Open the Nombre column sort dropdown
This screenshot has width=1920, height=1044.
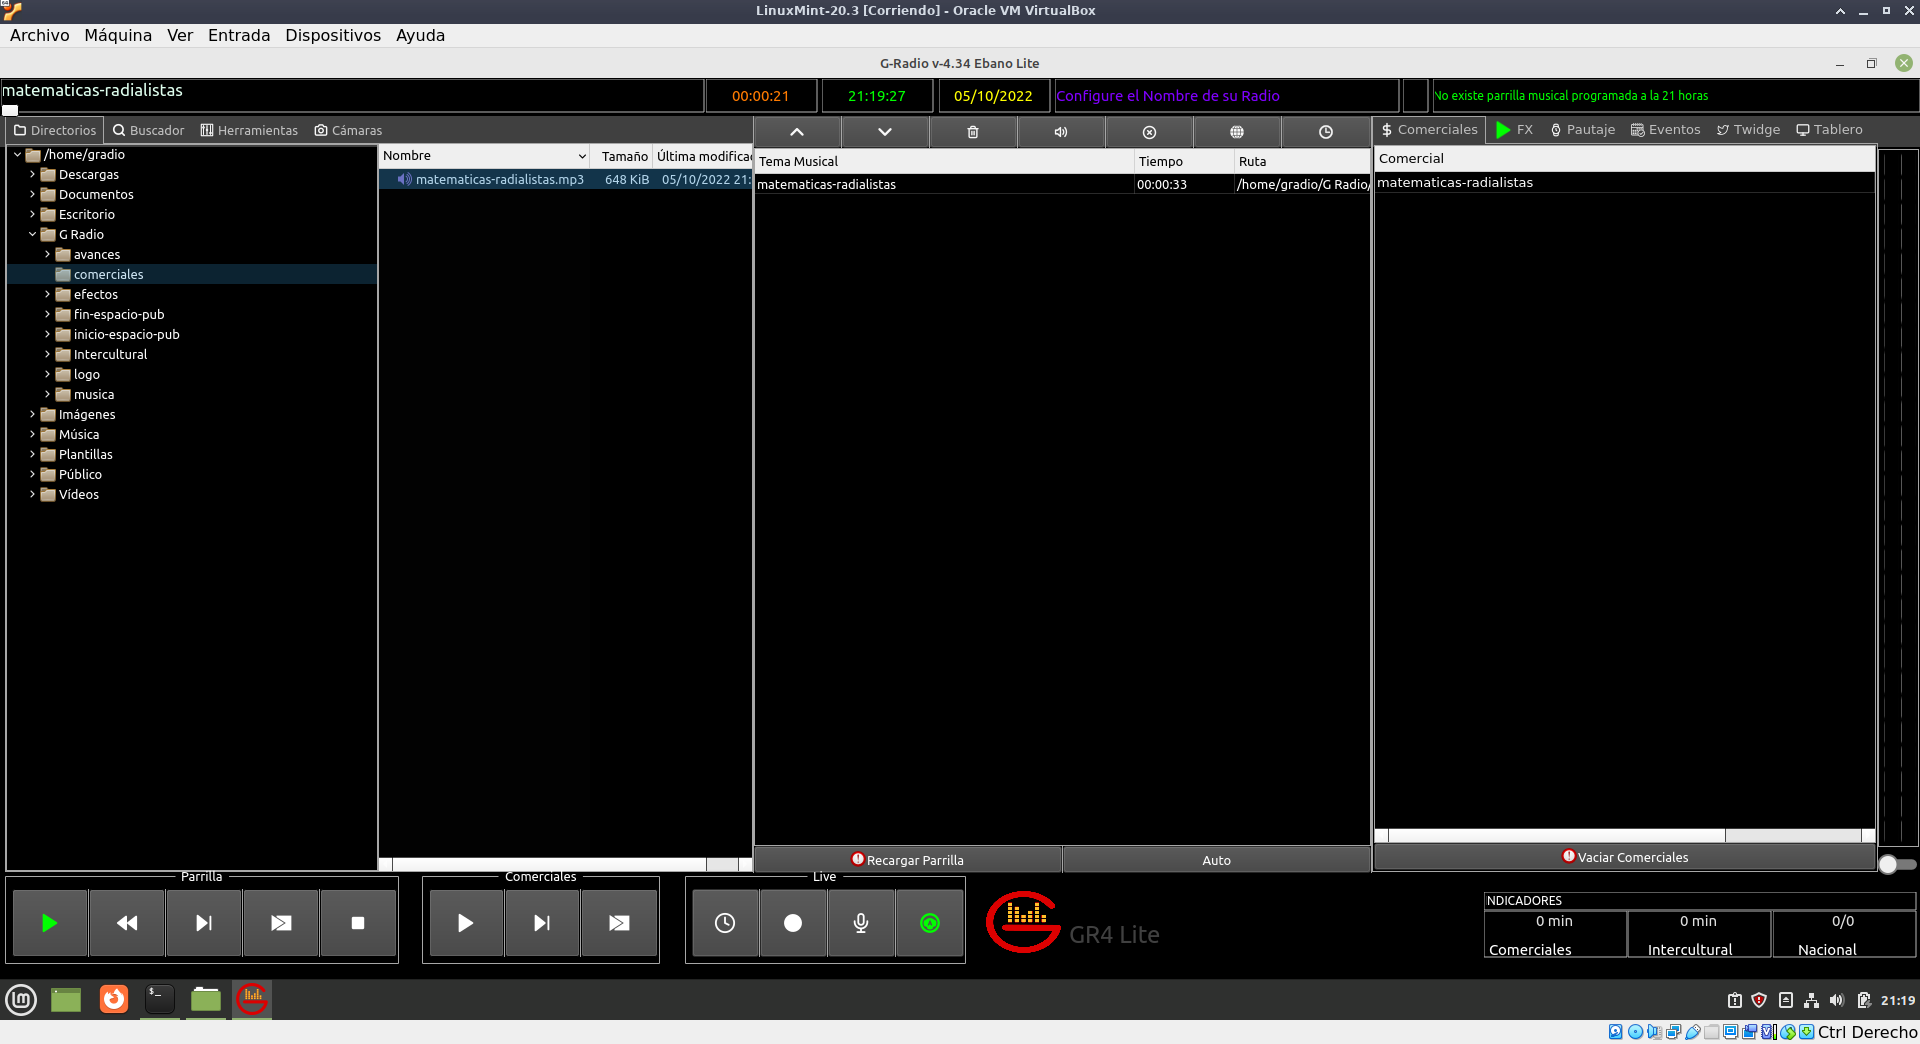coord(582,156)
